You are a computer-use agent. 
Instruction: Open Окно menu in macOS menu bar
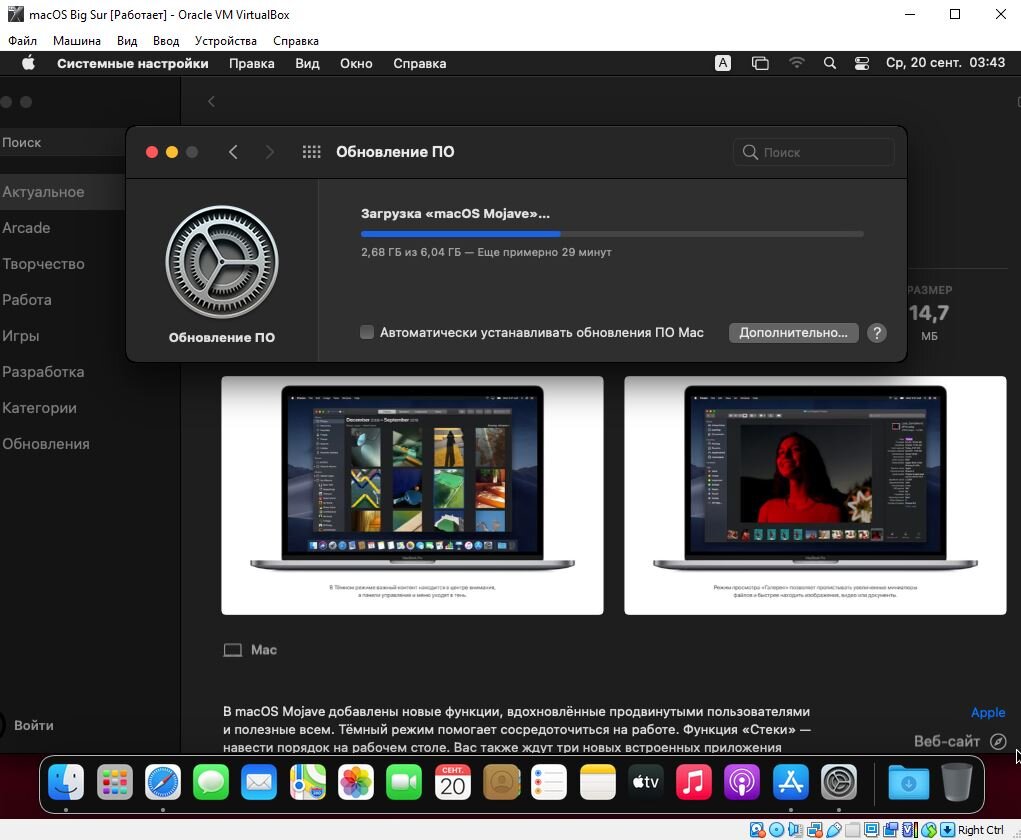356,63
